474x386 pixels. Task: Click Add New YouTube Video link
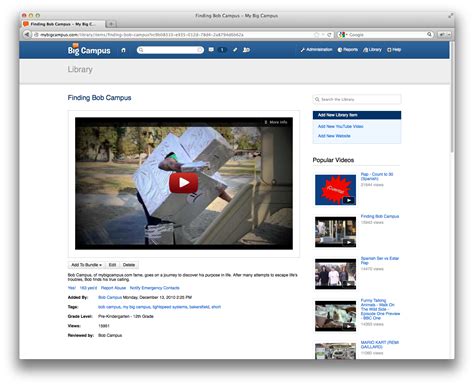coord(340,126)
